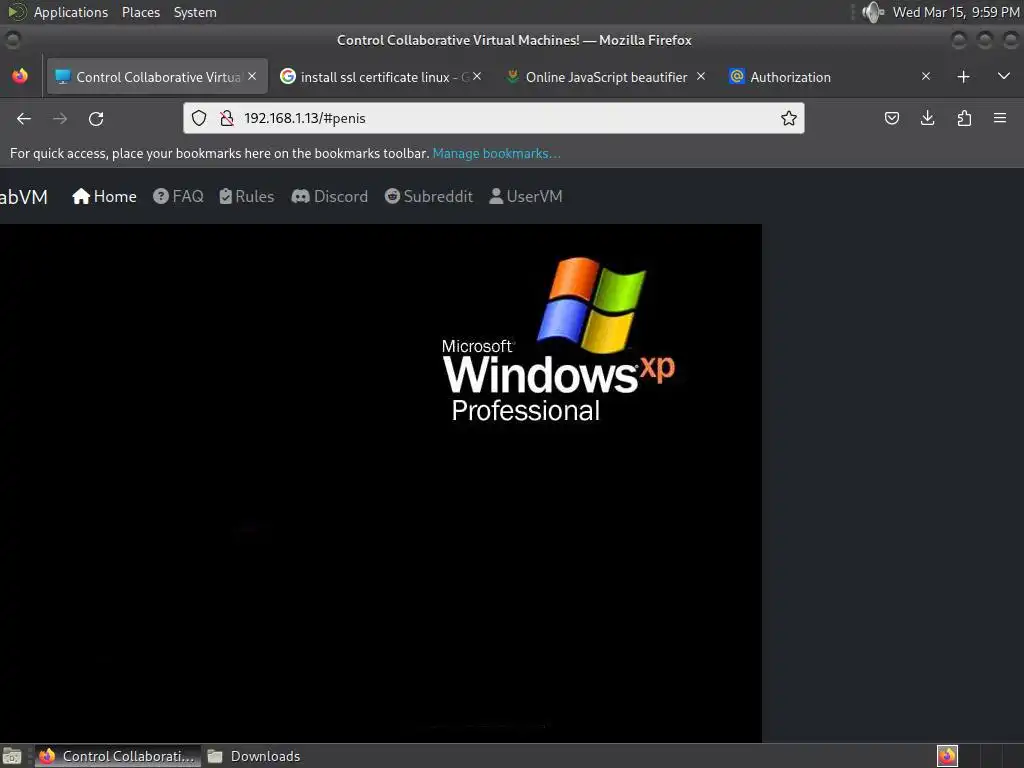Expand the list all tabs chevron

tap(1004, 76)
